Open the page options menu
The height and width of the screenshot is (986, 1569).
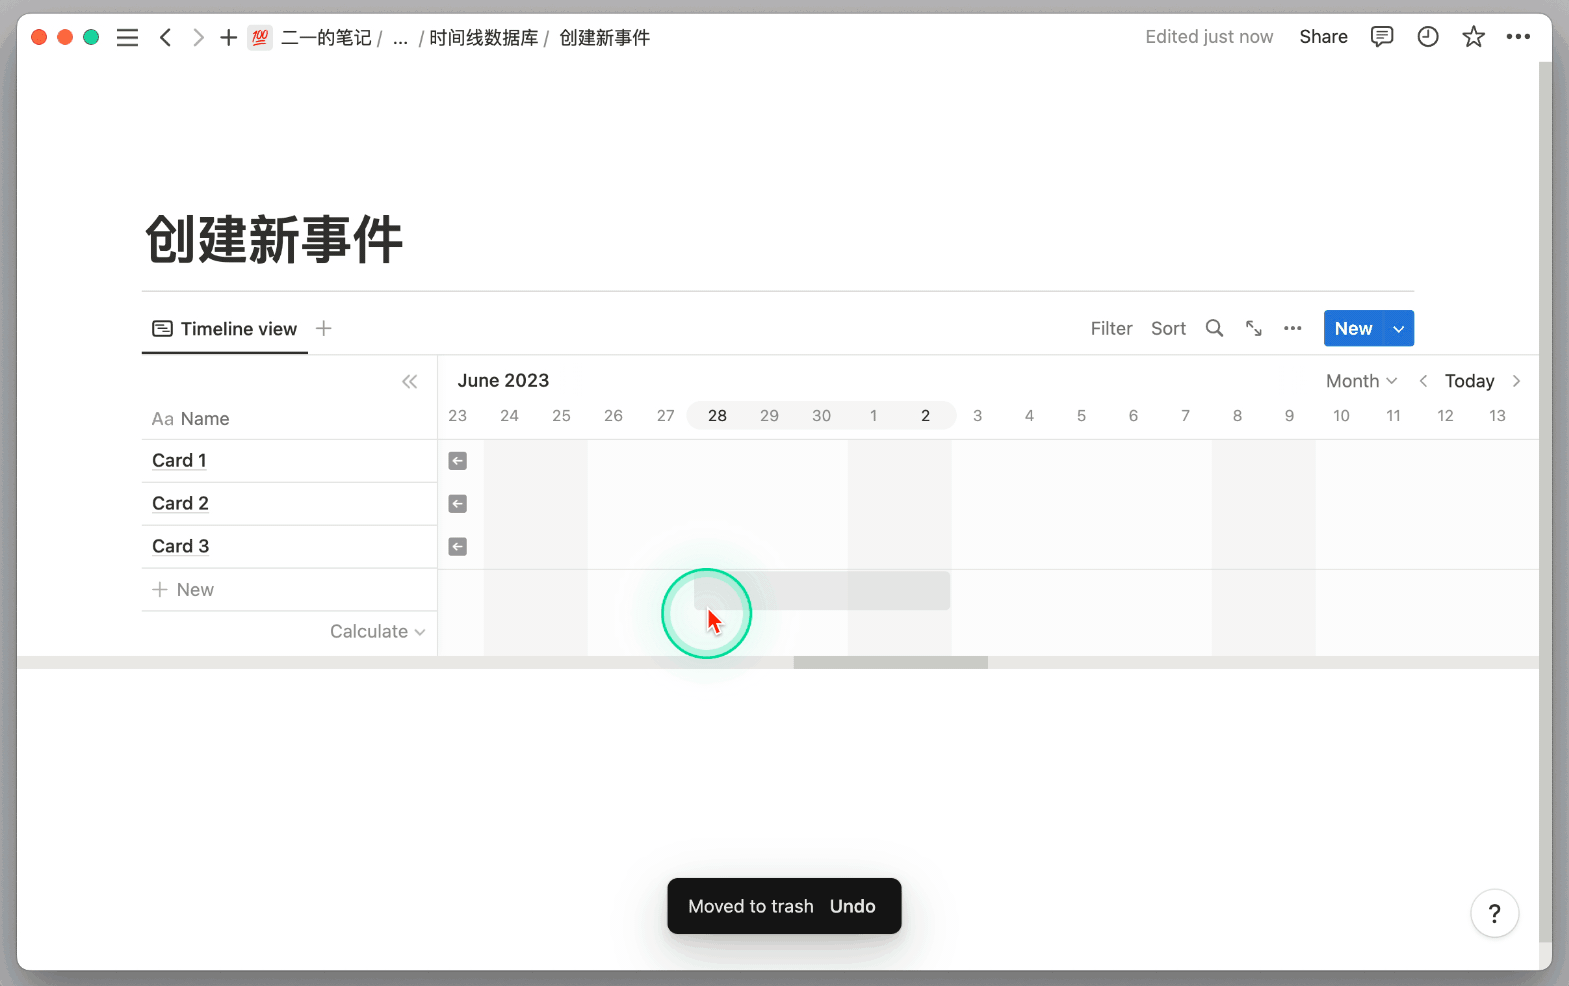click(1518, 37)
